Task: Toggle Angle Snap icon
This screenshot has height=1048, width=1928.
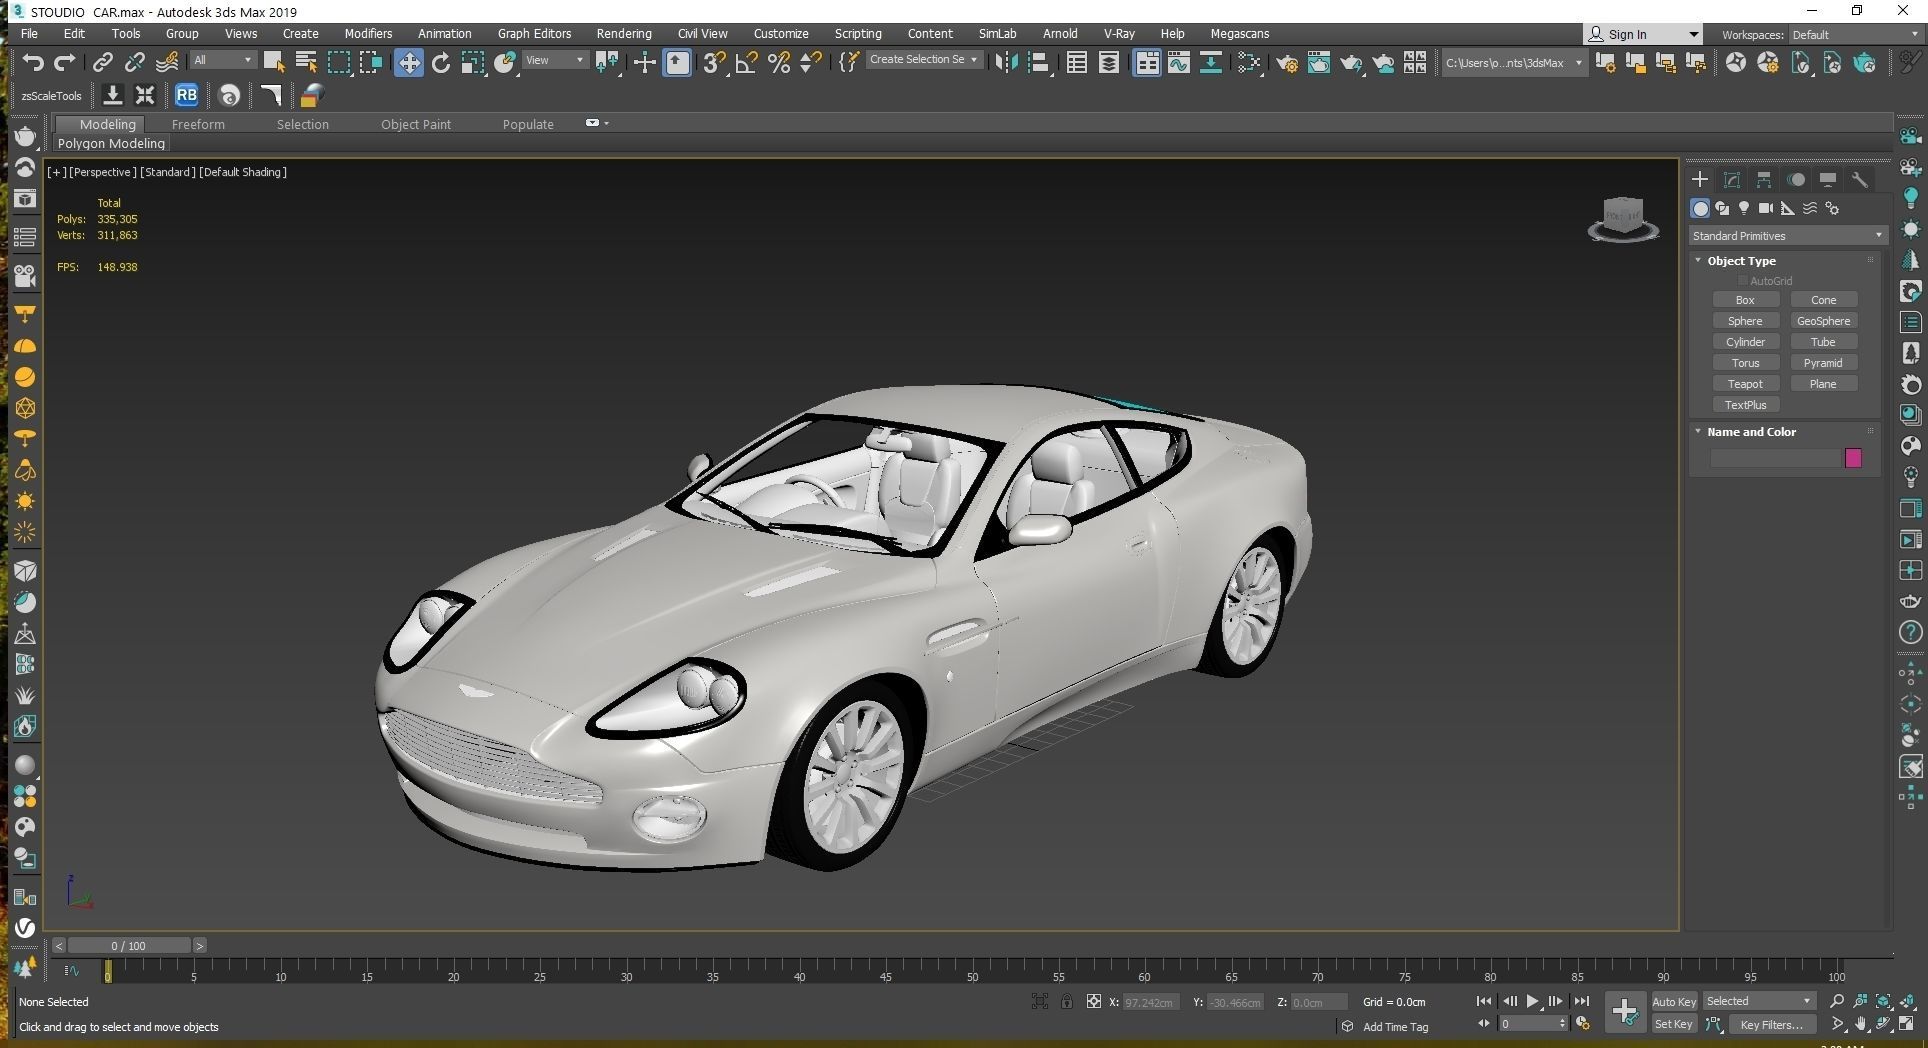Action: point(746,63)
